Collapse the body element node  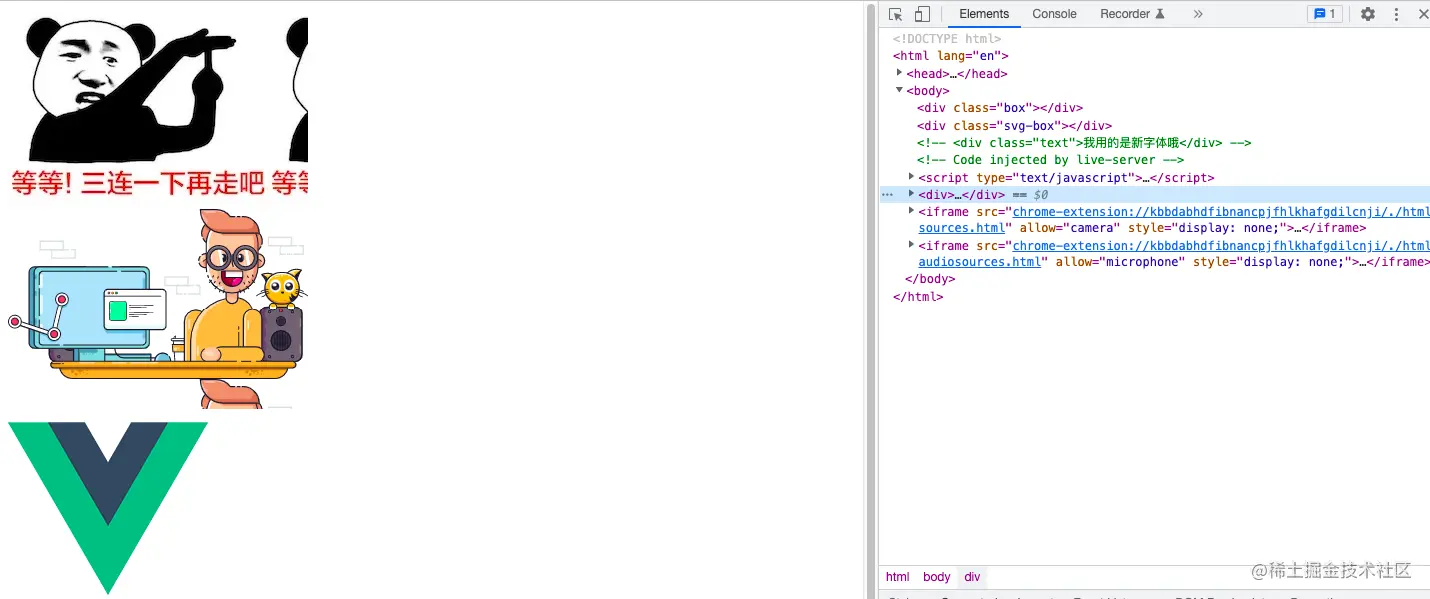[899, 90]
